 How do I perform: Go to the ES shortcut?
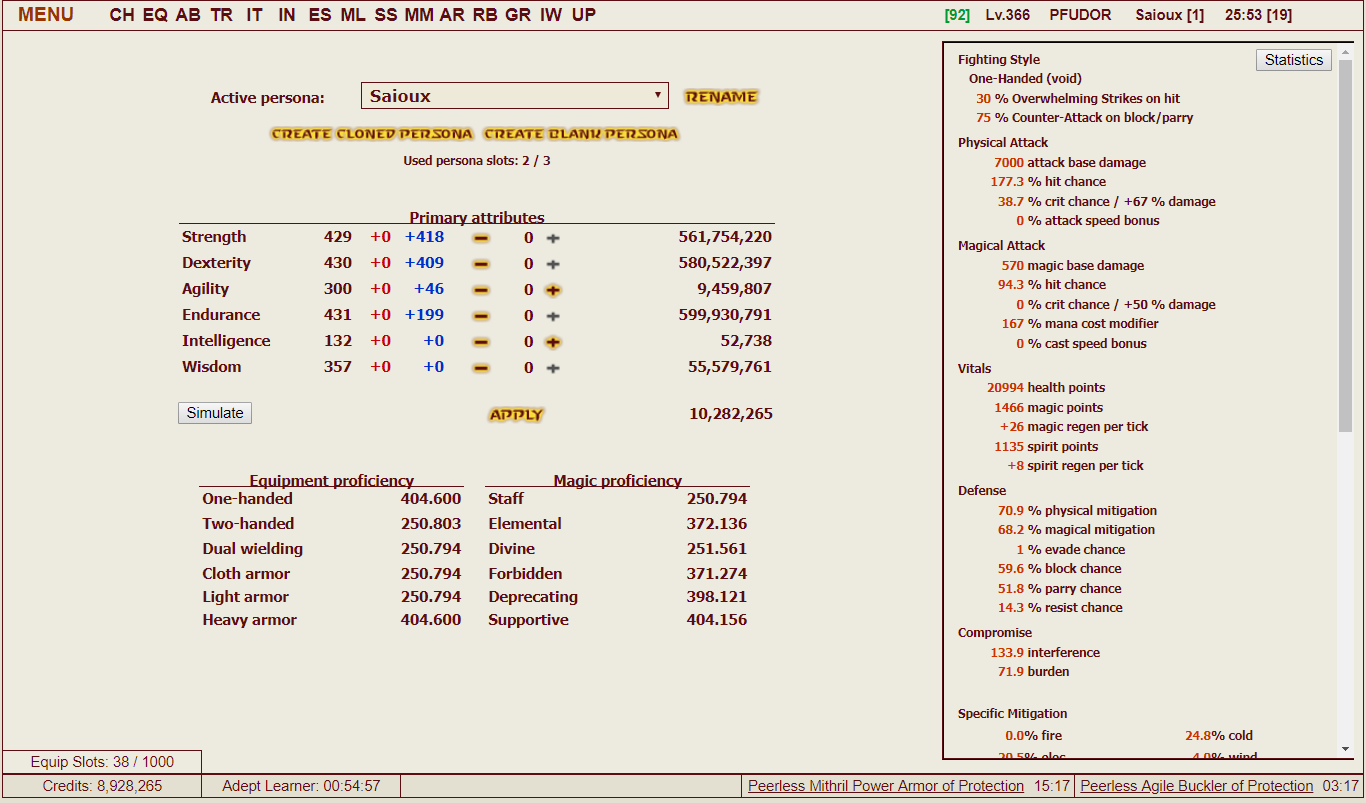(320, 15)
